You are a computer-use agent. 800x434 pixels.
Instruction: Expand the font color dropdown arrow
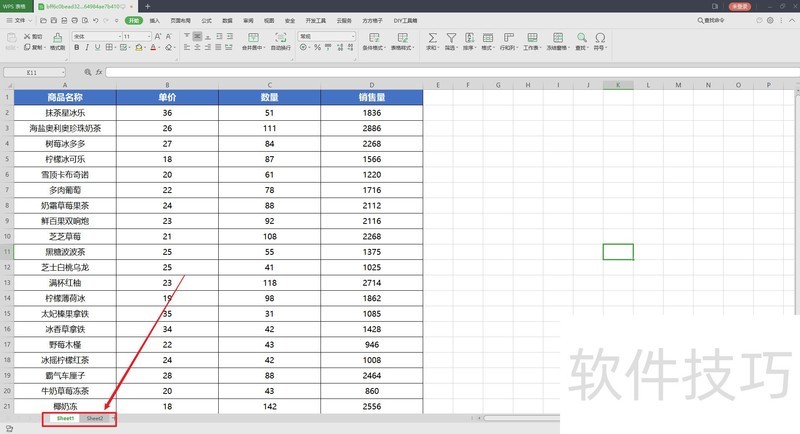(x=159, y=47)
